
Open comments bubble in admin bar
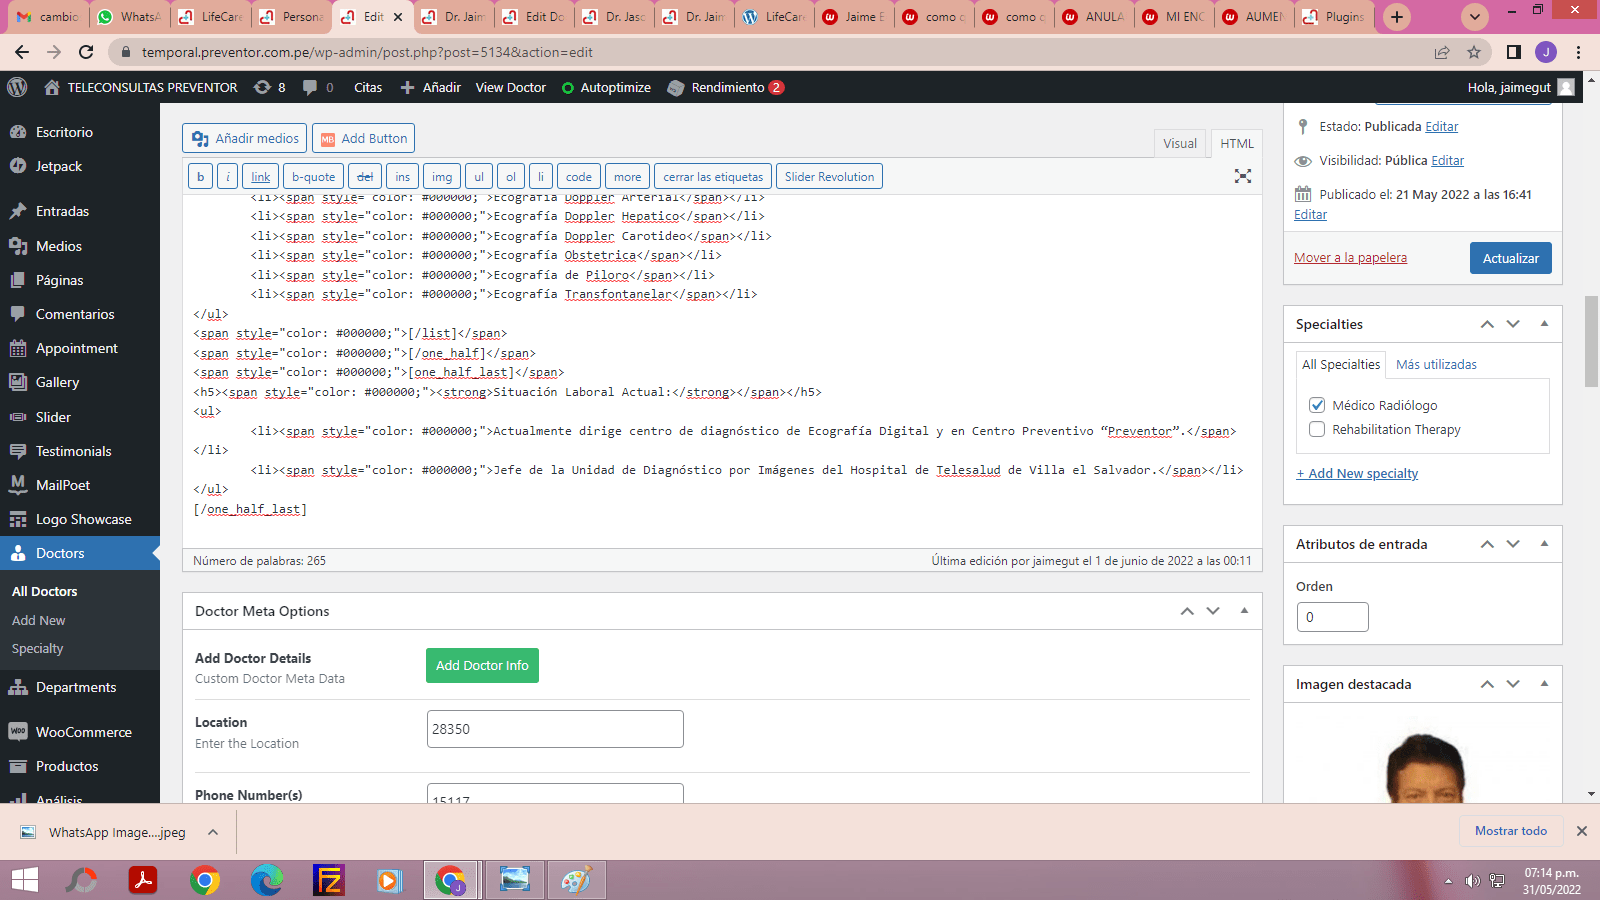318,87
